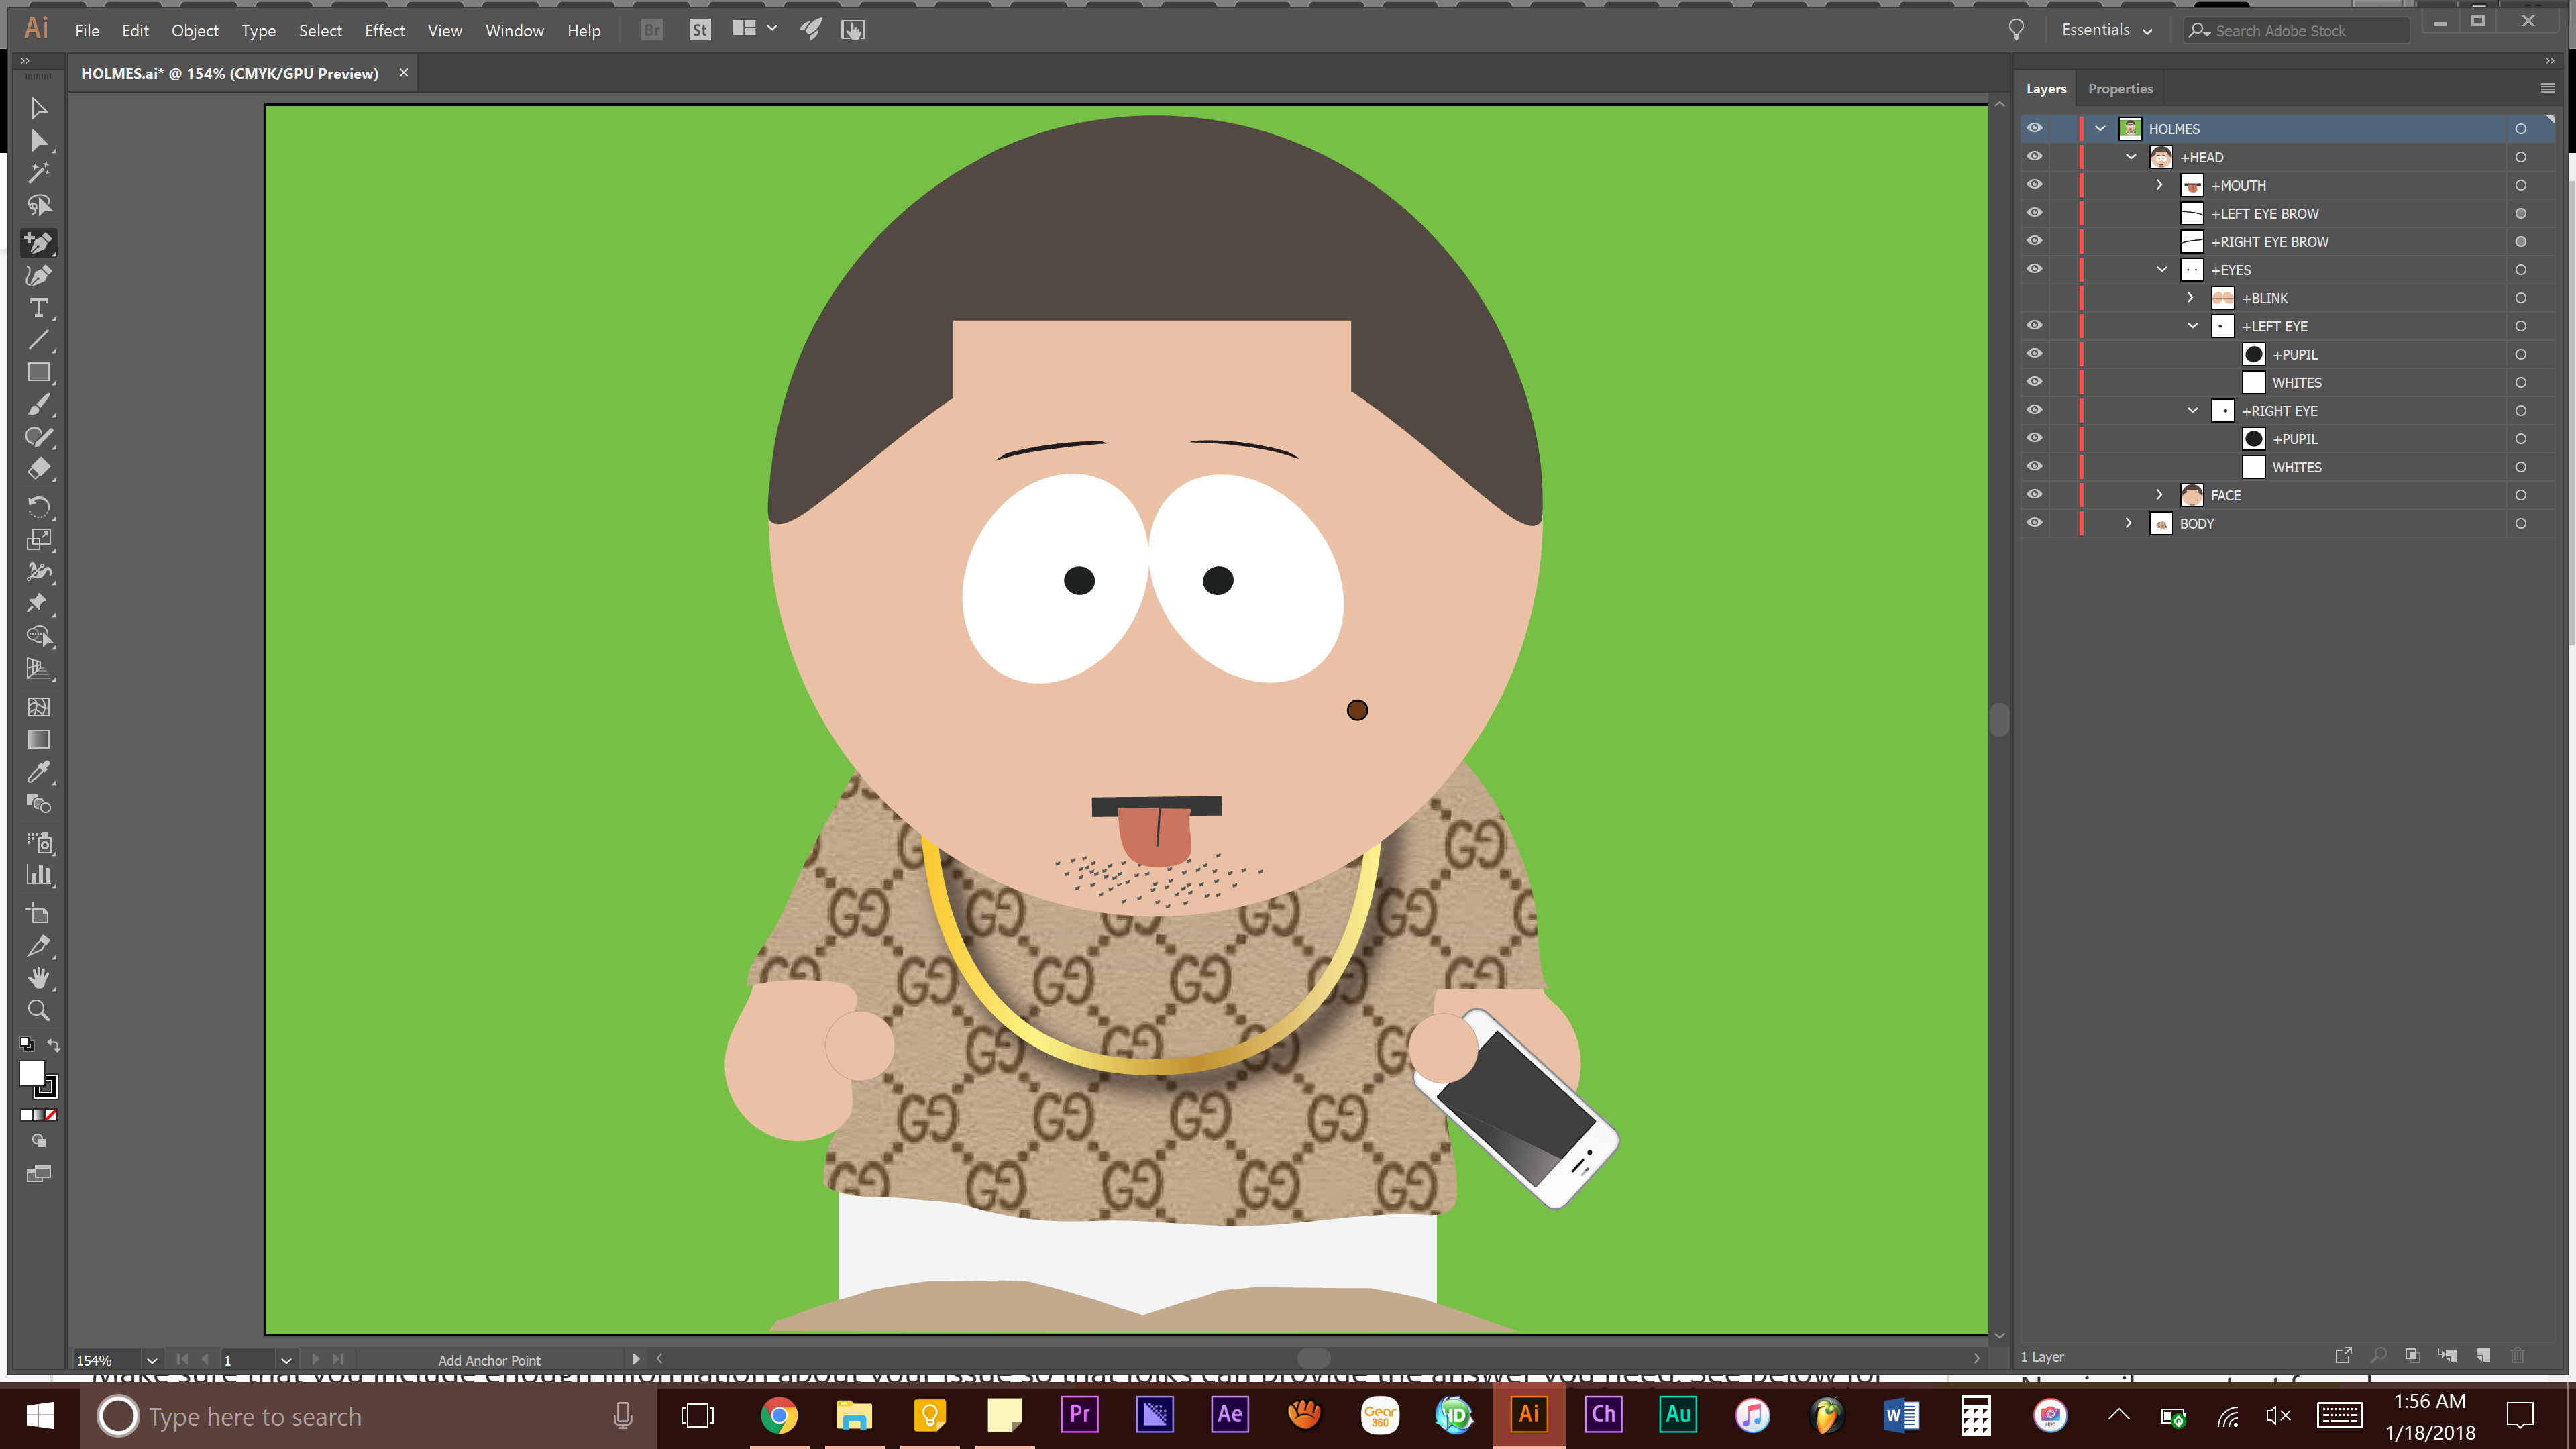Collapse the +HEAD group

[x=2131, y=157]
